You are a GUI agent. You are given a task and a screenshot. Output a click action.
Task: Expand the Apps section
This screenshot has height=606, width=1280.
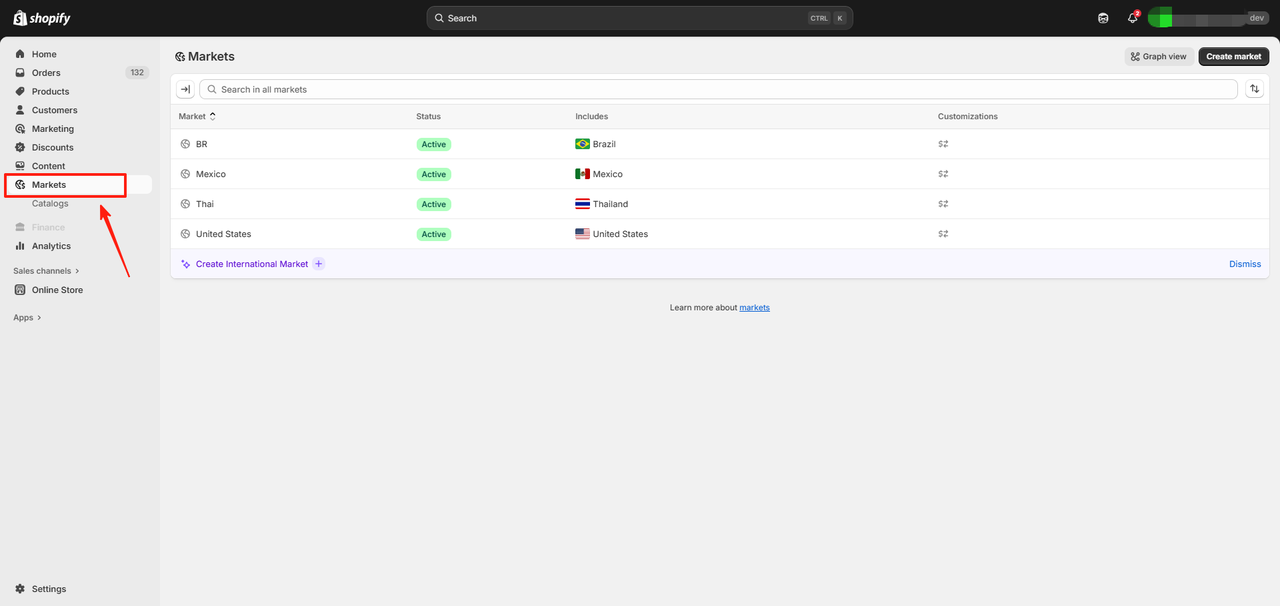pyautogui.click(x=27, y=318)
